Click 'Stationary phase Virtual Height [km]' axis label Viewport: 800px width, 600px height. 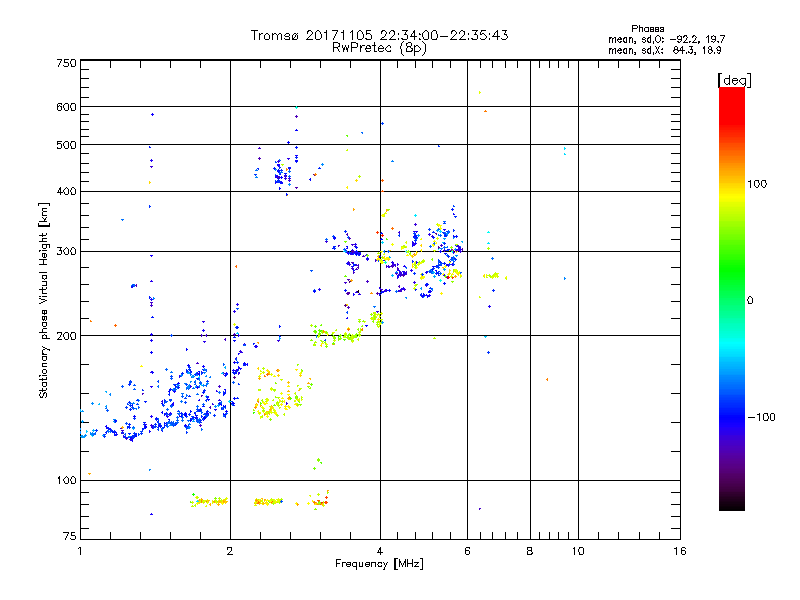43,301
